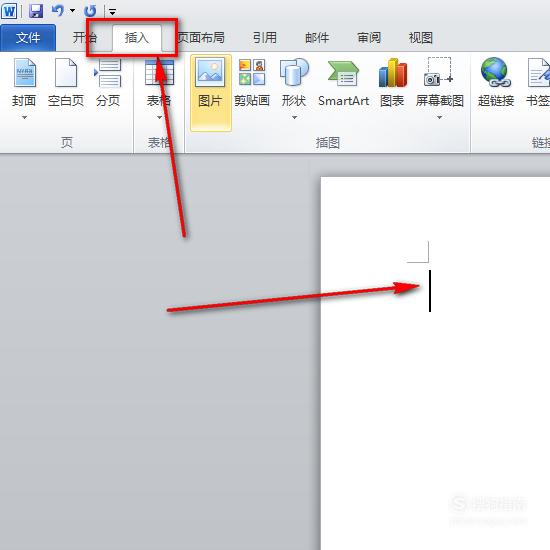Click the Word application icon
Viewport: 550px width, 550px height.
pos(8,11)
